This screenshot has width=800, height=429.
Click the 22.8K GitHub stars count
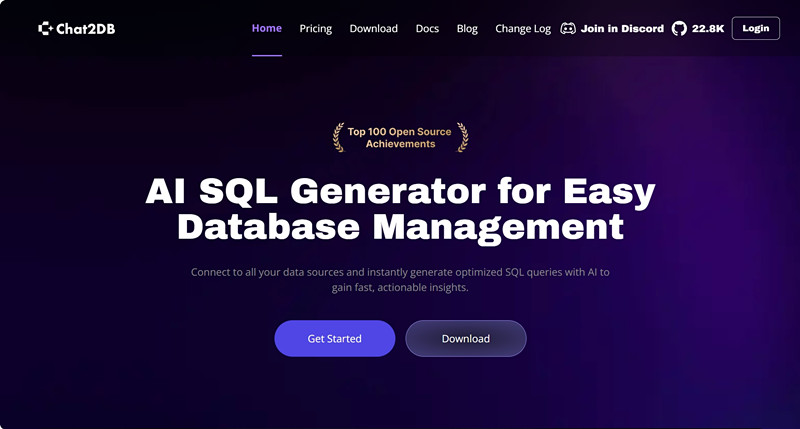point(708,29)
